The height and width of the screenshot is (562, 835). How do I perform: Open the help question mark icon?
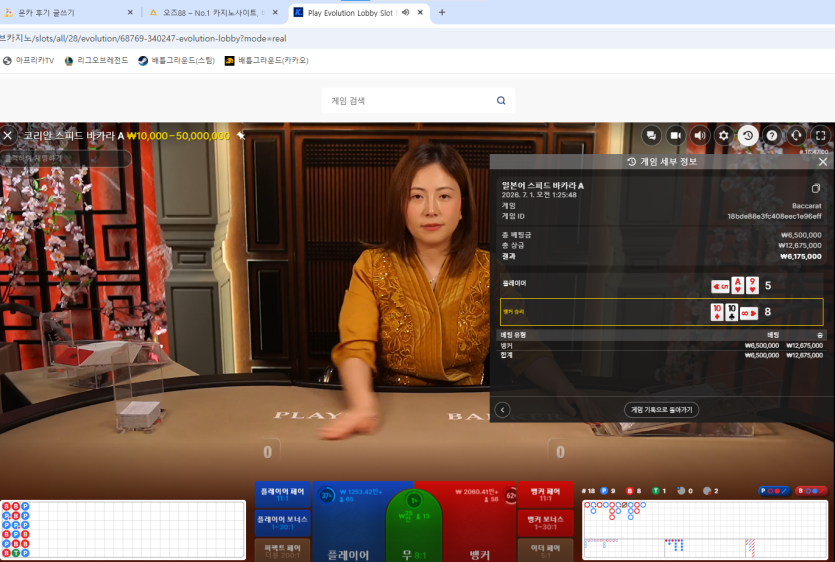tap(772, 136)
